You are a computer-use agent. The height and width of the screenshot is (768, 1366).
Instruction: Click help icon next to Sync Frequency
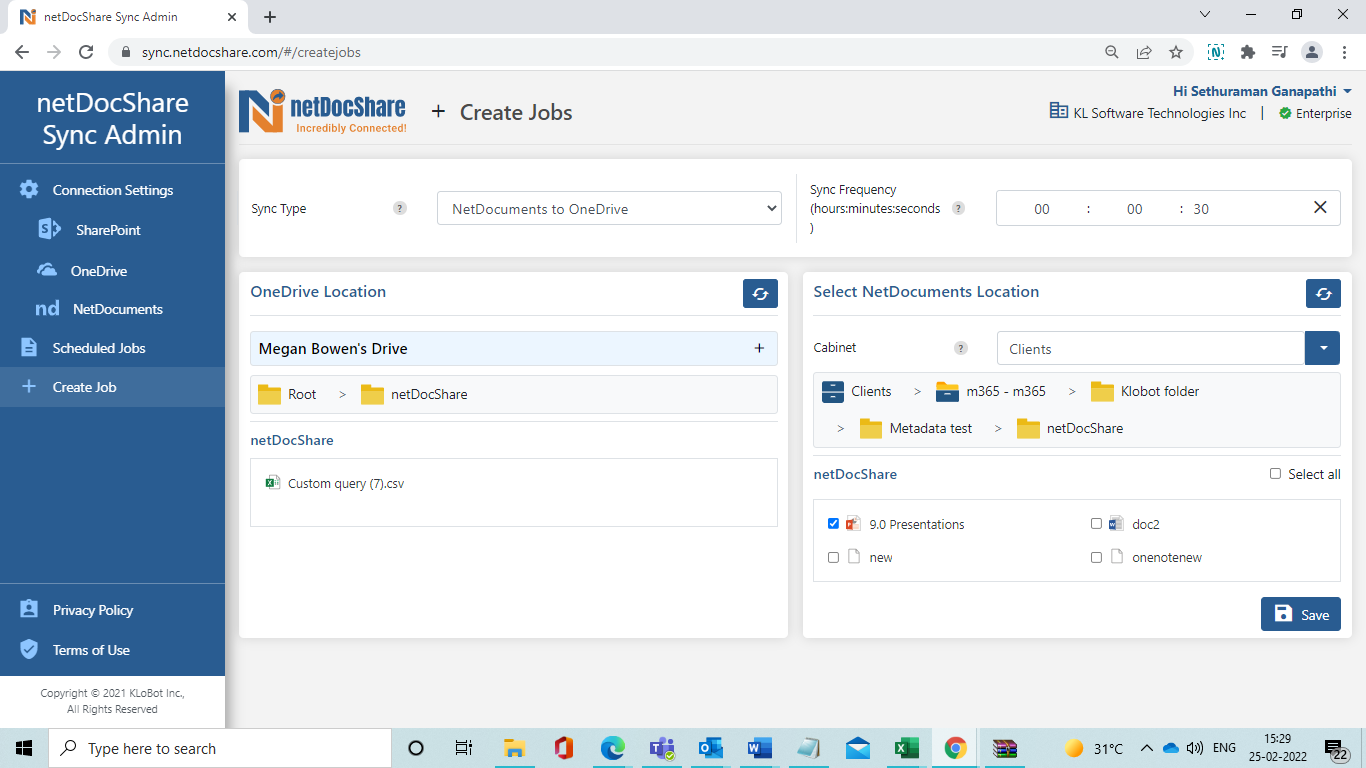(x=958, y=209)
